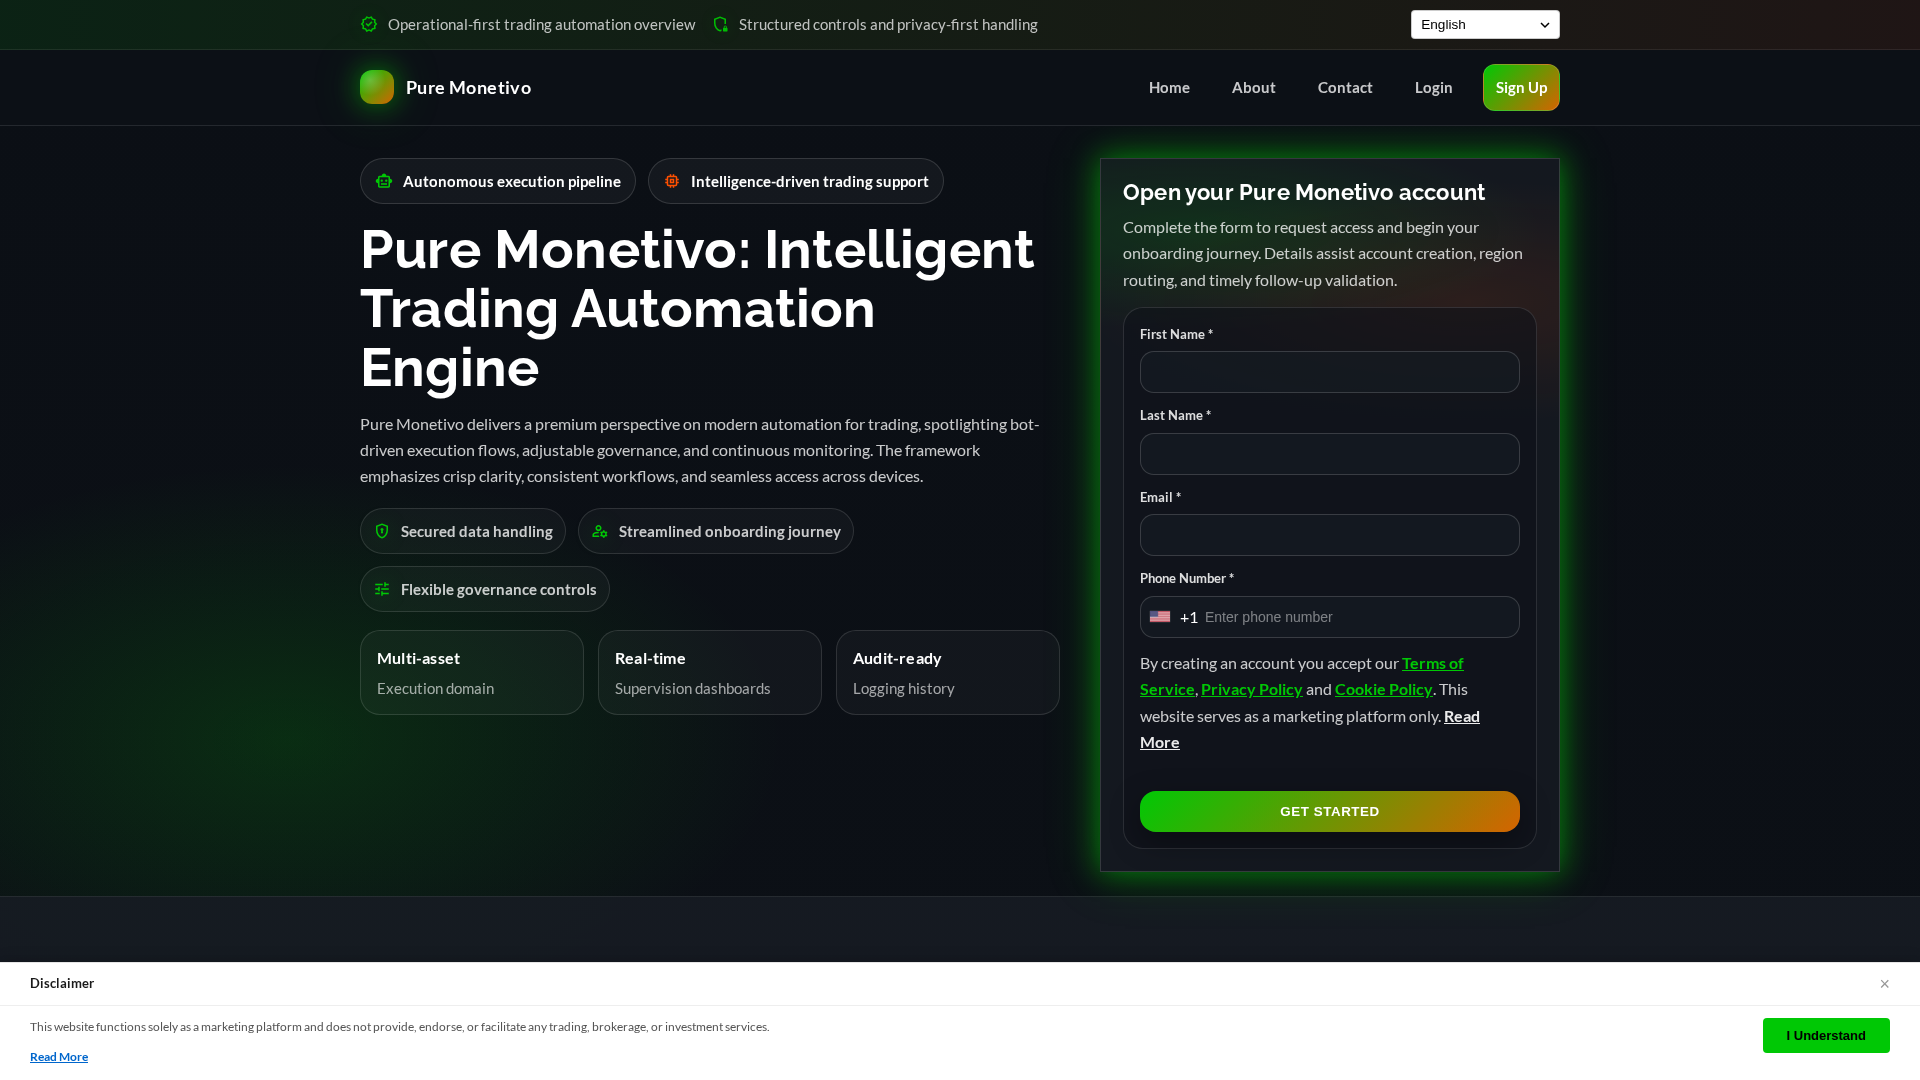Image resolution: width=1920 pixels, height=1080 pixels.
Task: Open the Login page
Action: pos(1433,87)
